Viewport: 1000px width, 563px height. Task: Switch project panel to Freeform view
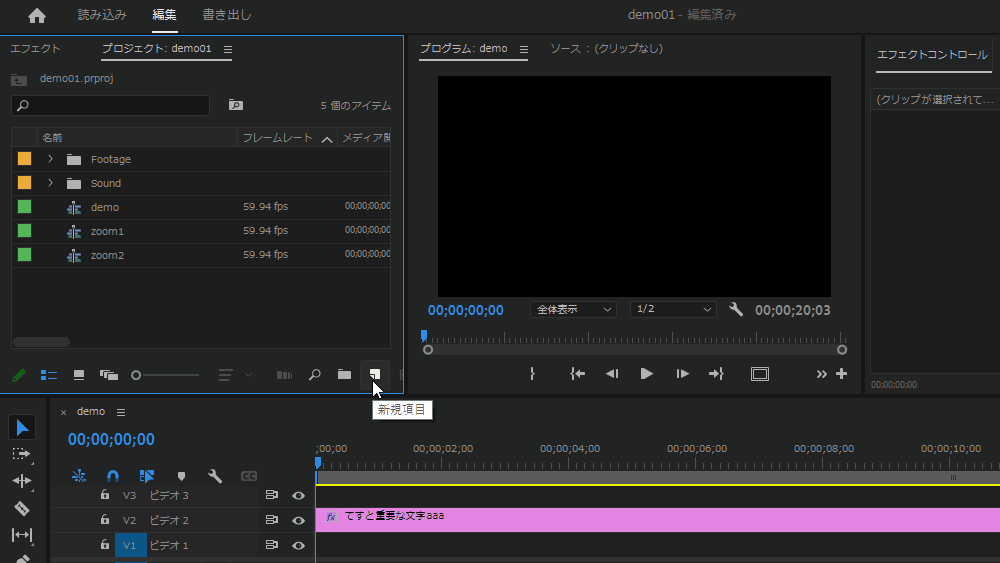pyautogui.click(x=109, y=375)
